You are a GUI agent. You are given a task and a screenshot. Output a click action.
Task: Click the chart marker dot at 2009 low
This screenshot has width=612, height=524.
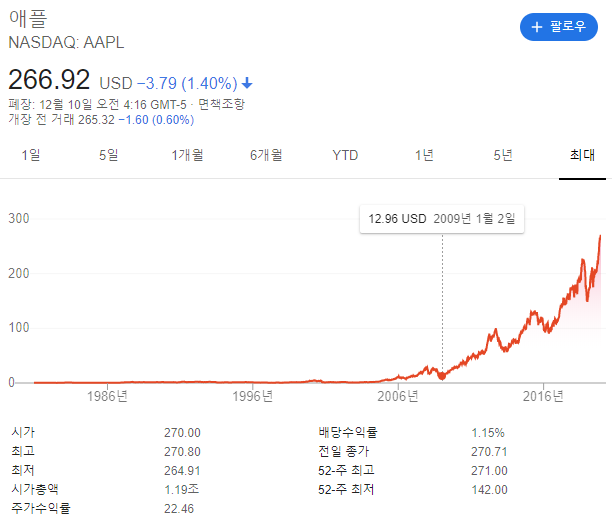click(442, 377)
